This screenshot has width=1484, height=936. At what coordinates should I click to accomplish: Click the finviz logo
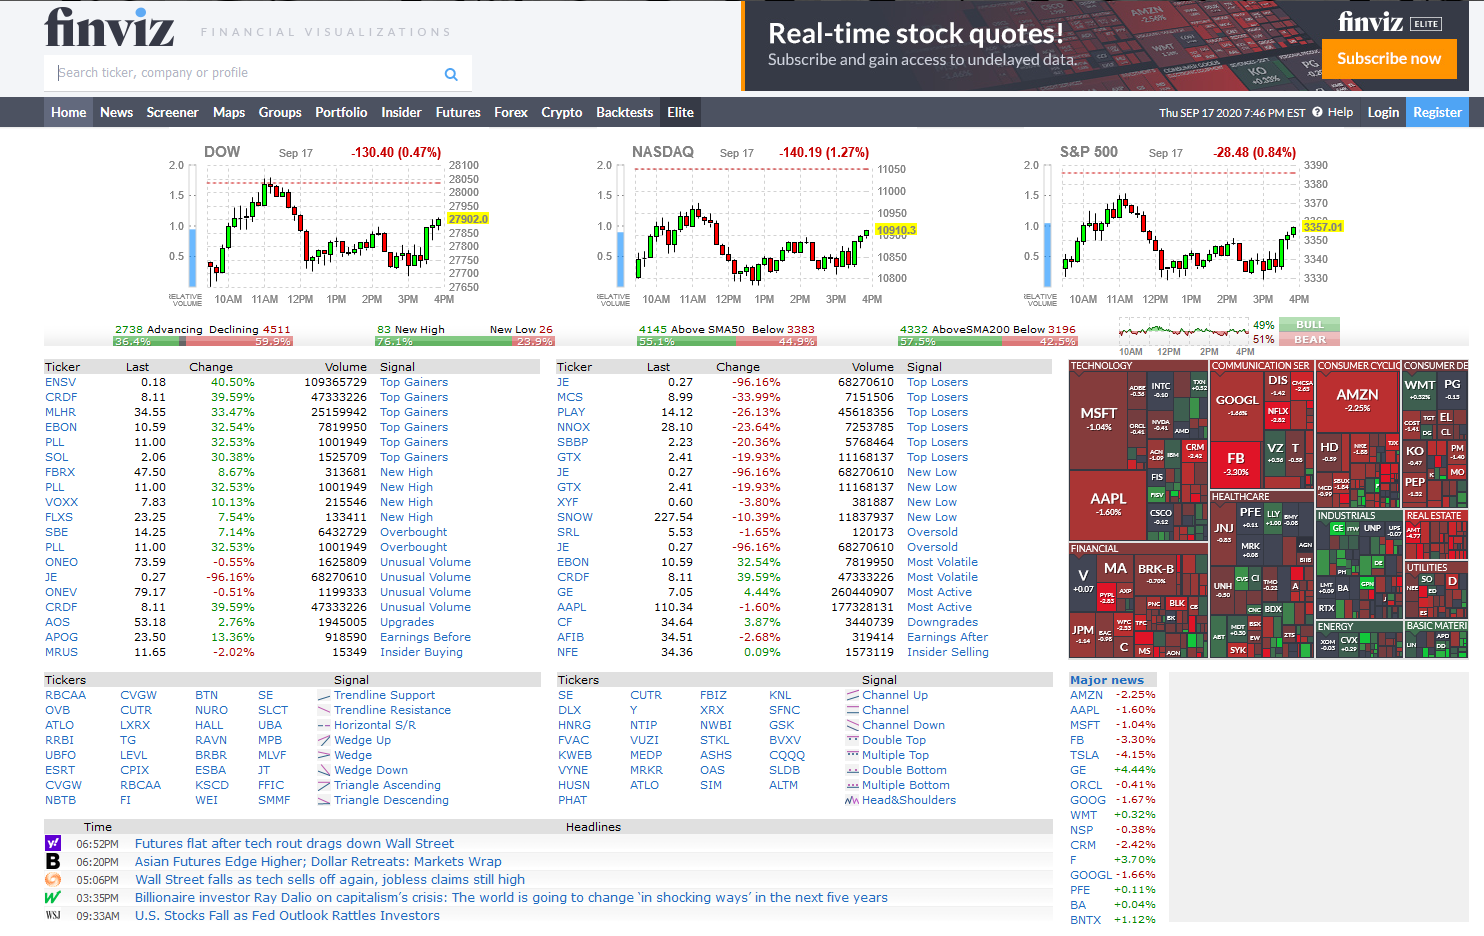[x=110, y=28]
